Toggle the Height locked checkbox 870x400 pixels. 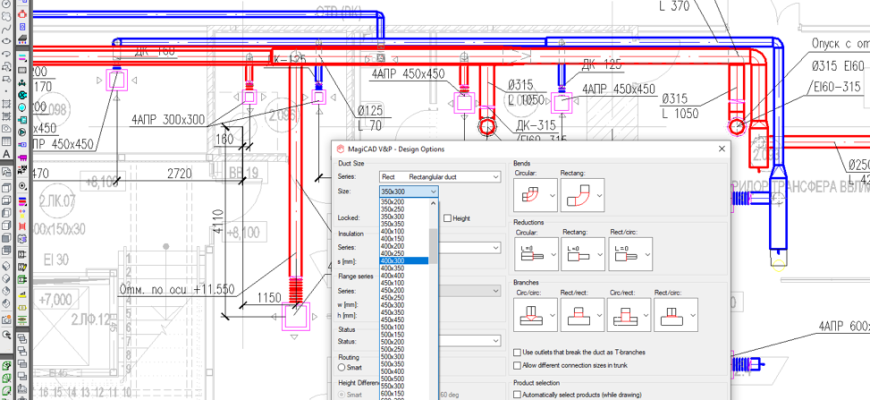pyautogui.click(x=448, y=218)
